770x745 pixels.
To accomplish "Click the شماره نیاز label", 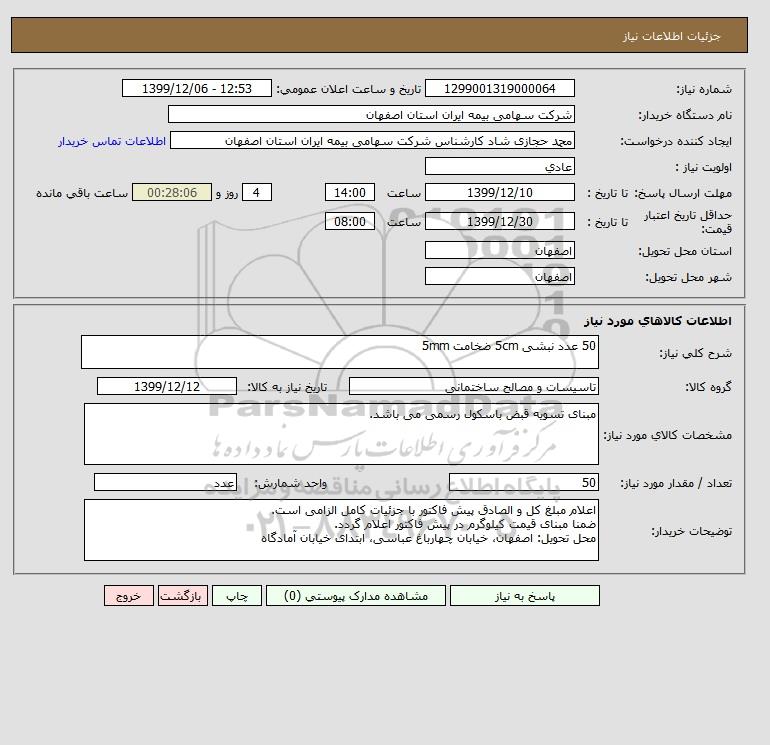I will point(704,89).
